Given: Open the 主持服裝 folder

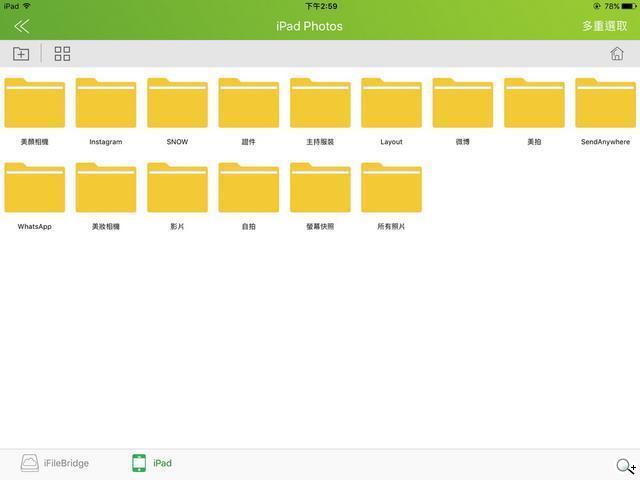Looking at the screenshot, I should 320,103.
